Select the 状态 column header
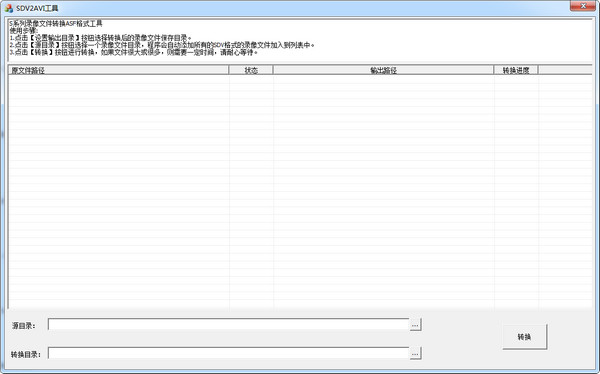This screenshot has width=600, height=374. [x=251, y=70]
